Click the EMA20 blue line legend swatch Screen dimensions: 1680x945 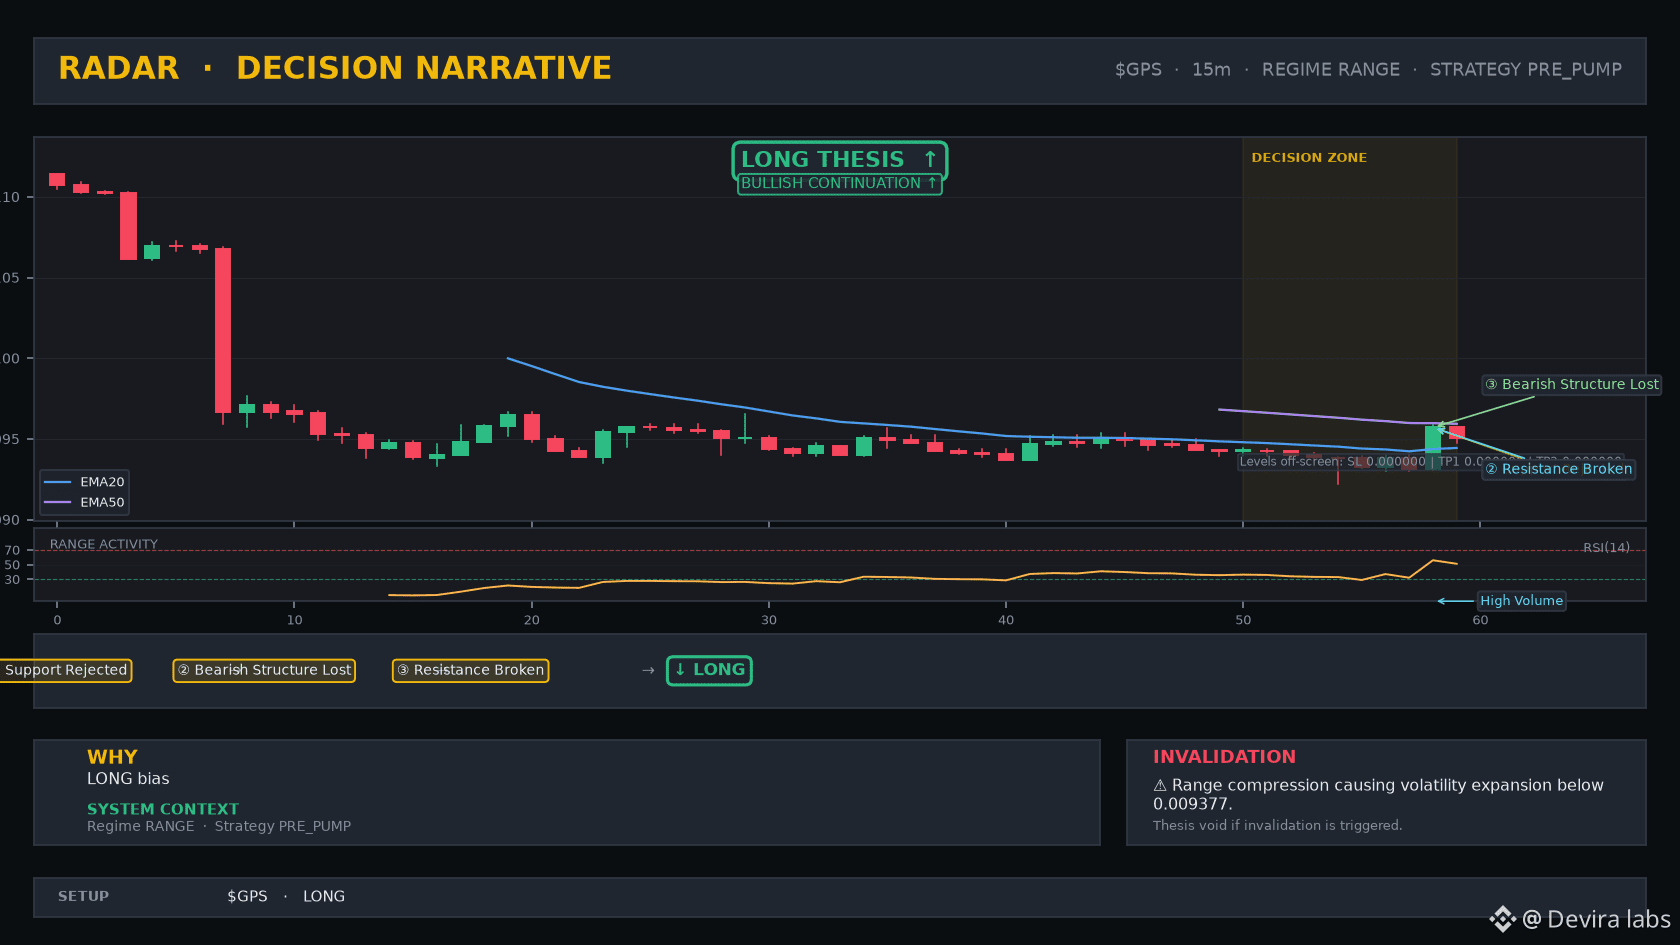click(58, 482)
